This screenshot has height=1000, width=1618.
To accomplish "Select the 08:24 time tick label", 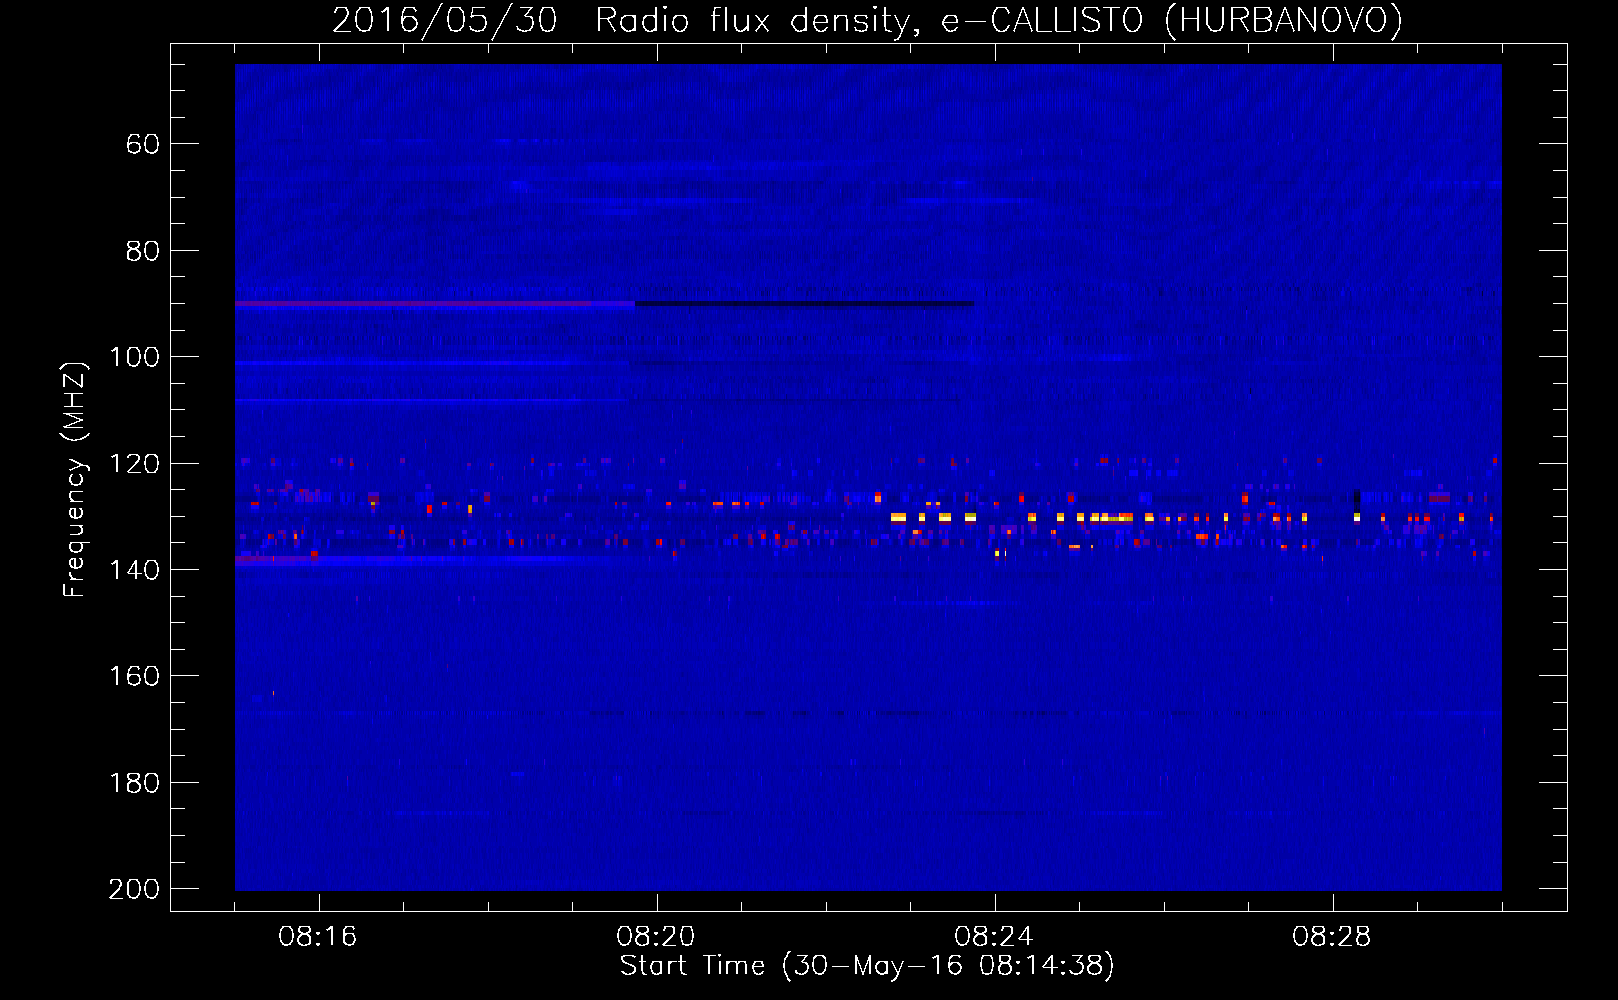I will pyautogui.click(x=994, y=937).
